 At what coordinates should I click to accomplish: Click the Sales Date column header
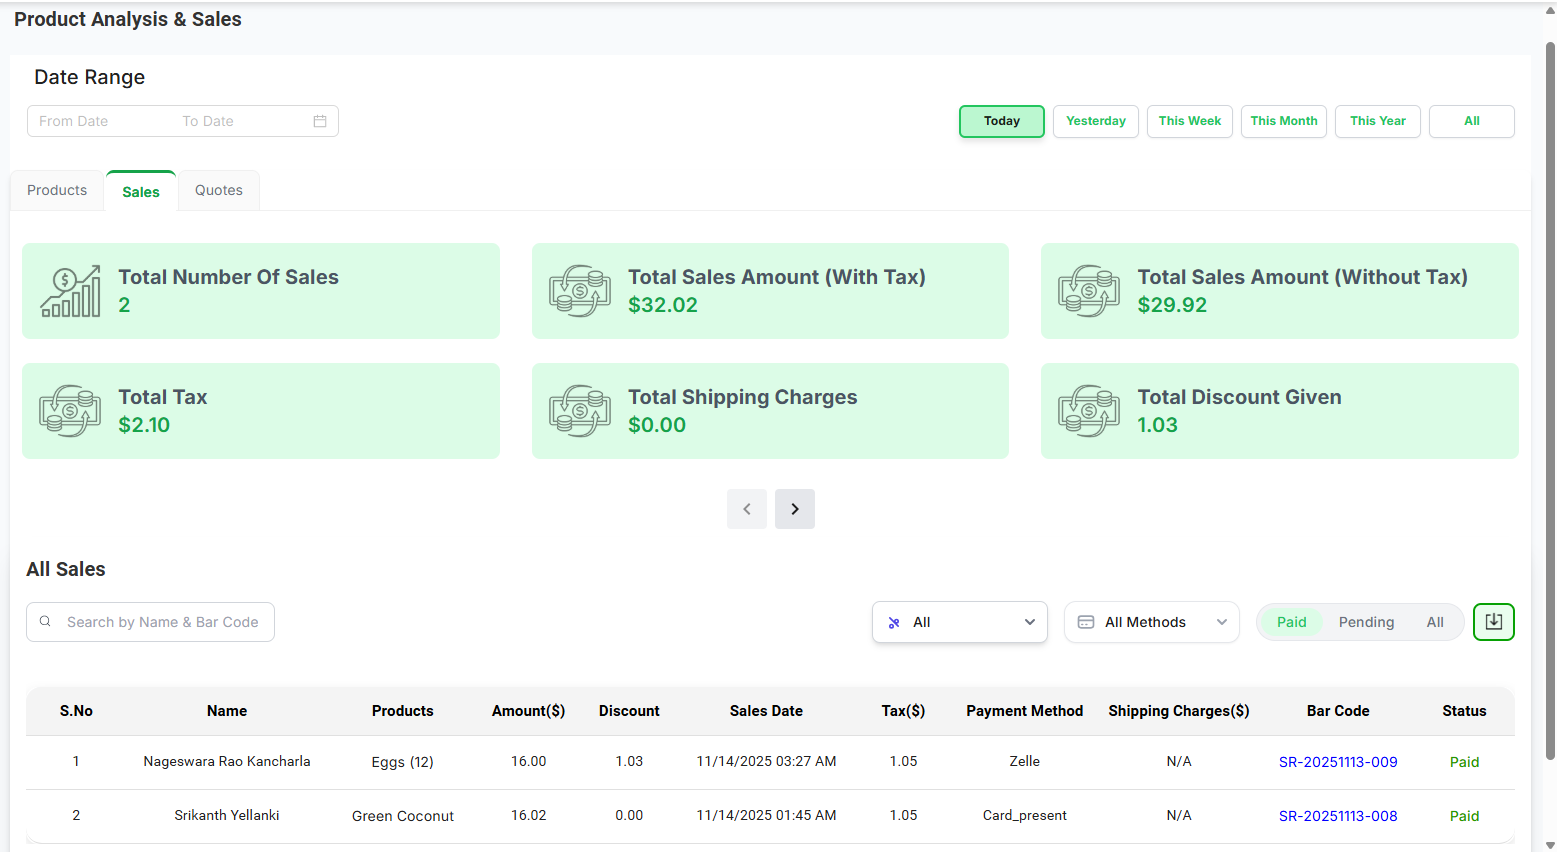click(766, 711)
